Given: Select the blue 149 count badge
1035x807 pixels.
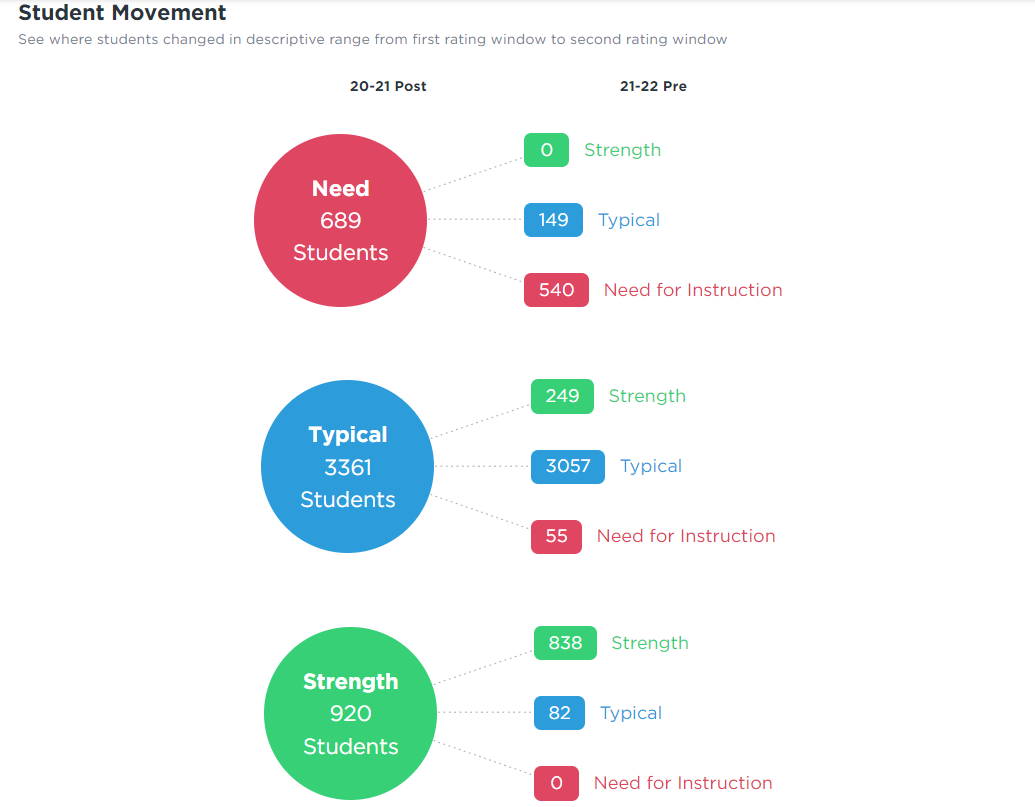Looking at the screenshot, I should point(553,220).
